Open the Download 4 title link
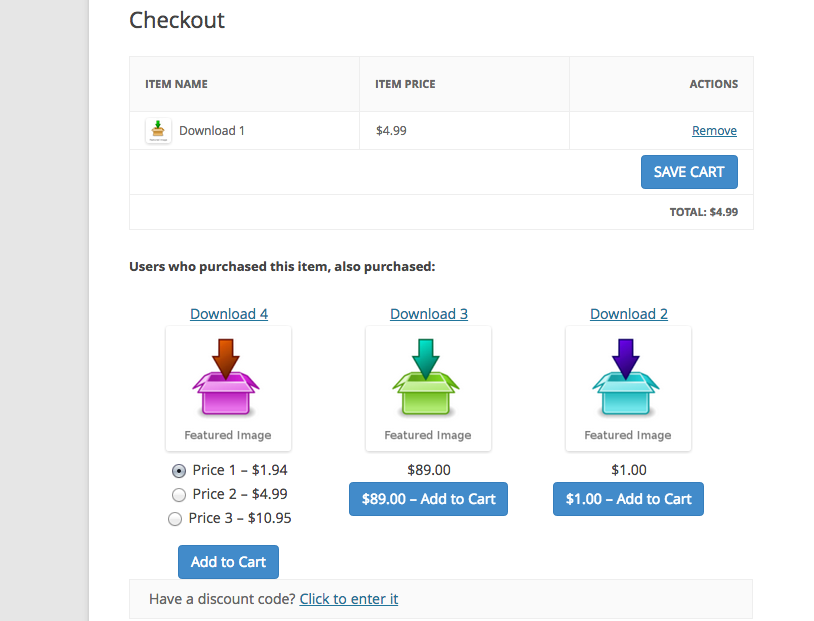 229,314
